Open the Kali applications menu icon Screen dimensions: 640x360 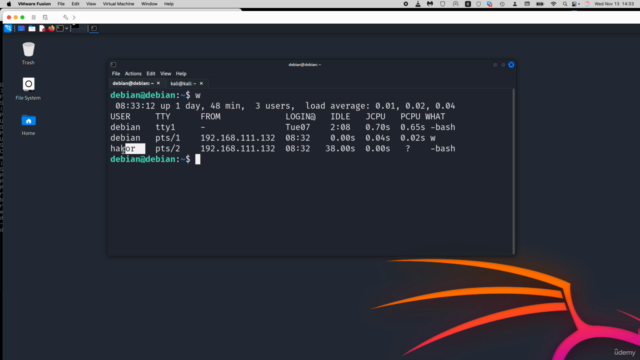coord(8,29)
